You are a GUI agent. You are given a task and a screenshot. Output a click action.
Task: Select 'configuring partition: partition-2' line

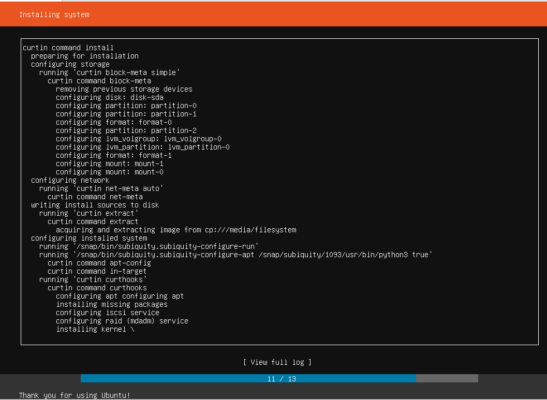126,131
